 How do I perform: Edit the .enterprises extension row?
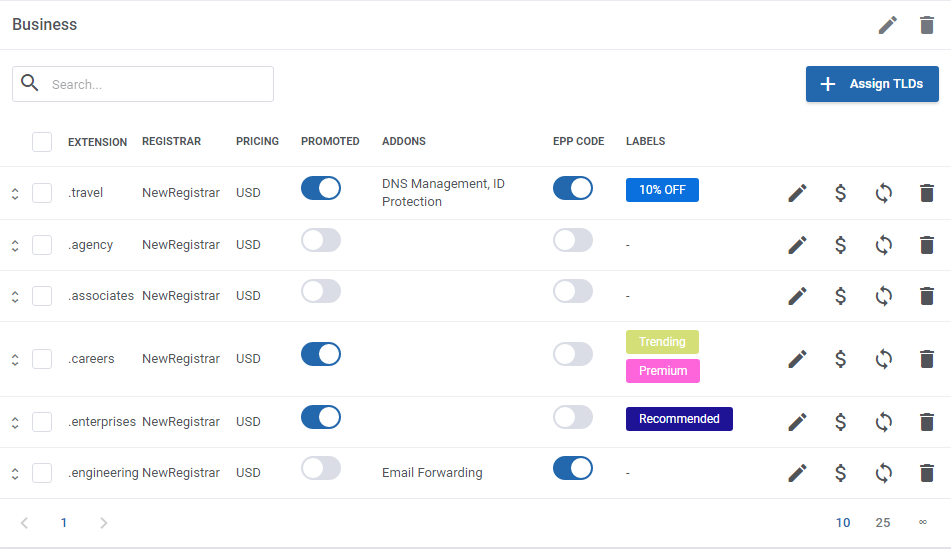click(x=798, y=422)
